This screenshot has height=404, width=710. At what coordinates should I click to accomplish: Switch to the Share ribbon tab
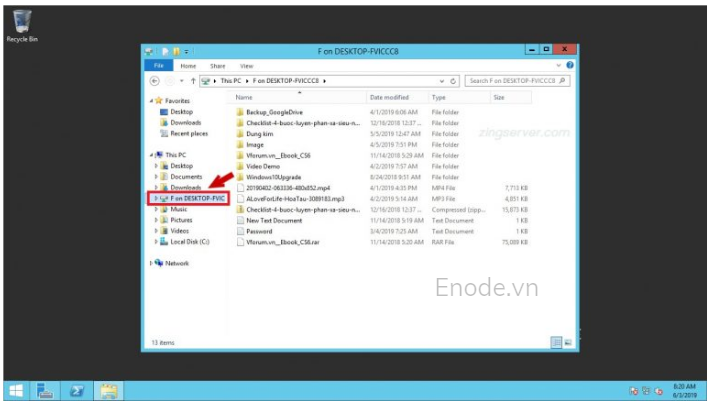(x=217, y=65)
